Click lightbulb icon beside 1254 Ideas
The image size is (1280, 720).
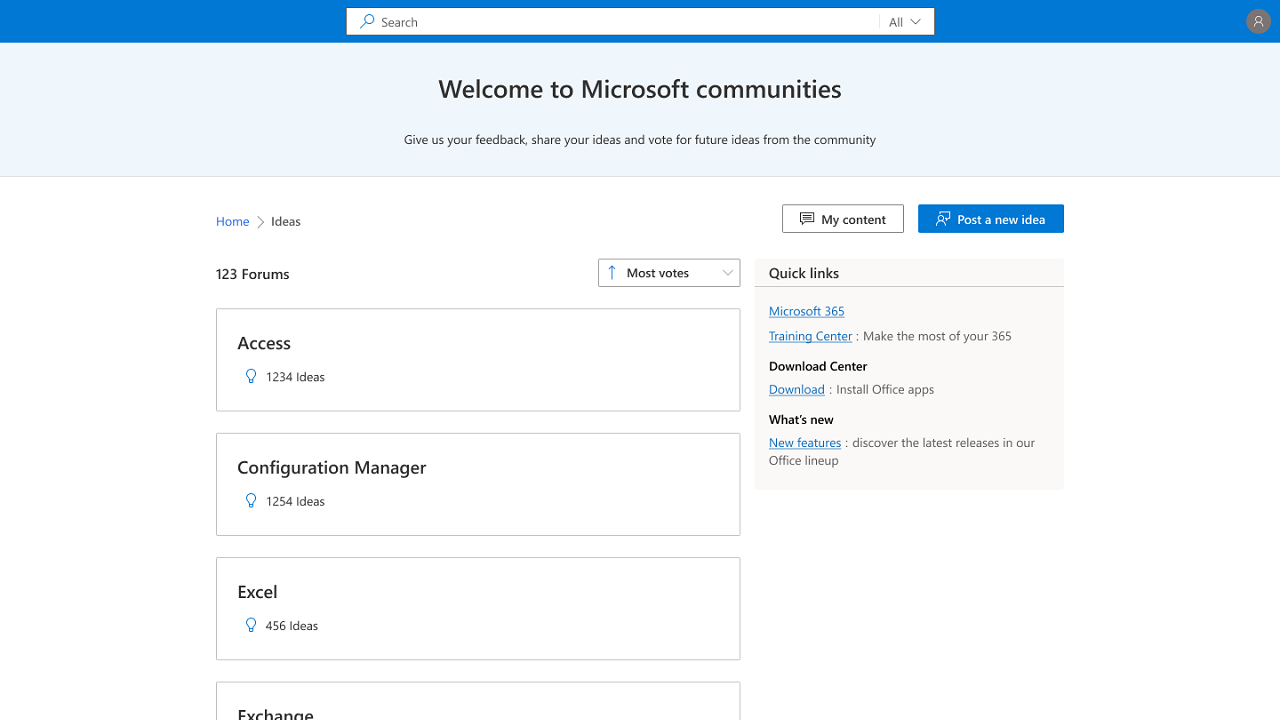tap(251, 500)
